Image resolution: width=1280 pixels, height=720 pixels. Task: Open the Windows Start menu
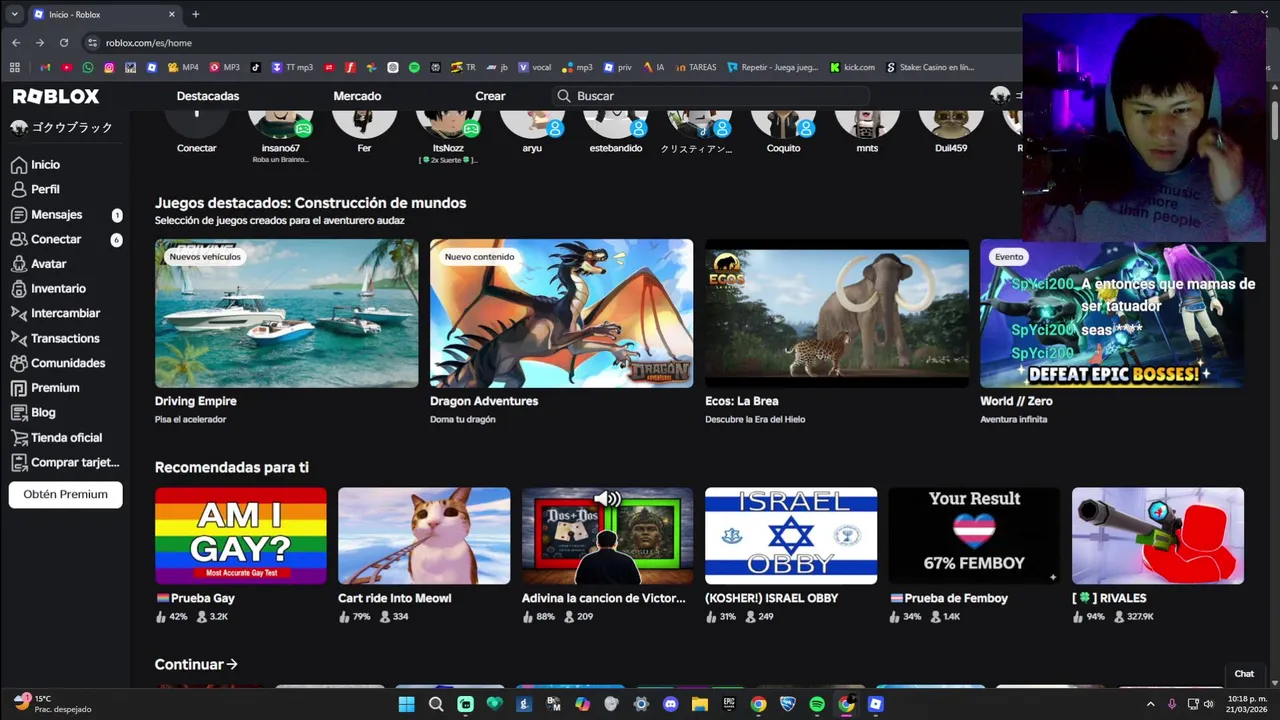coord(406,704)
